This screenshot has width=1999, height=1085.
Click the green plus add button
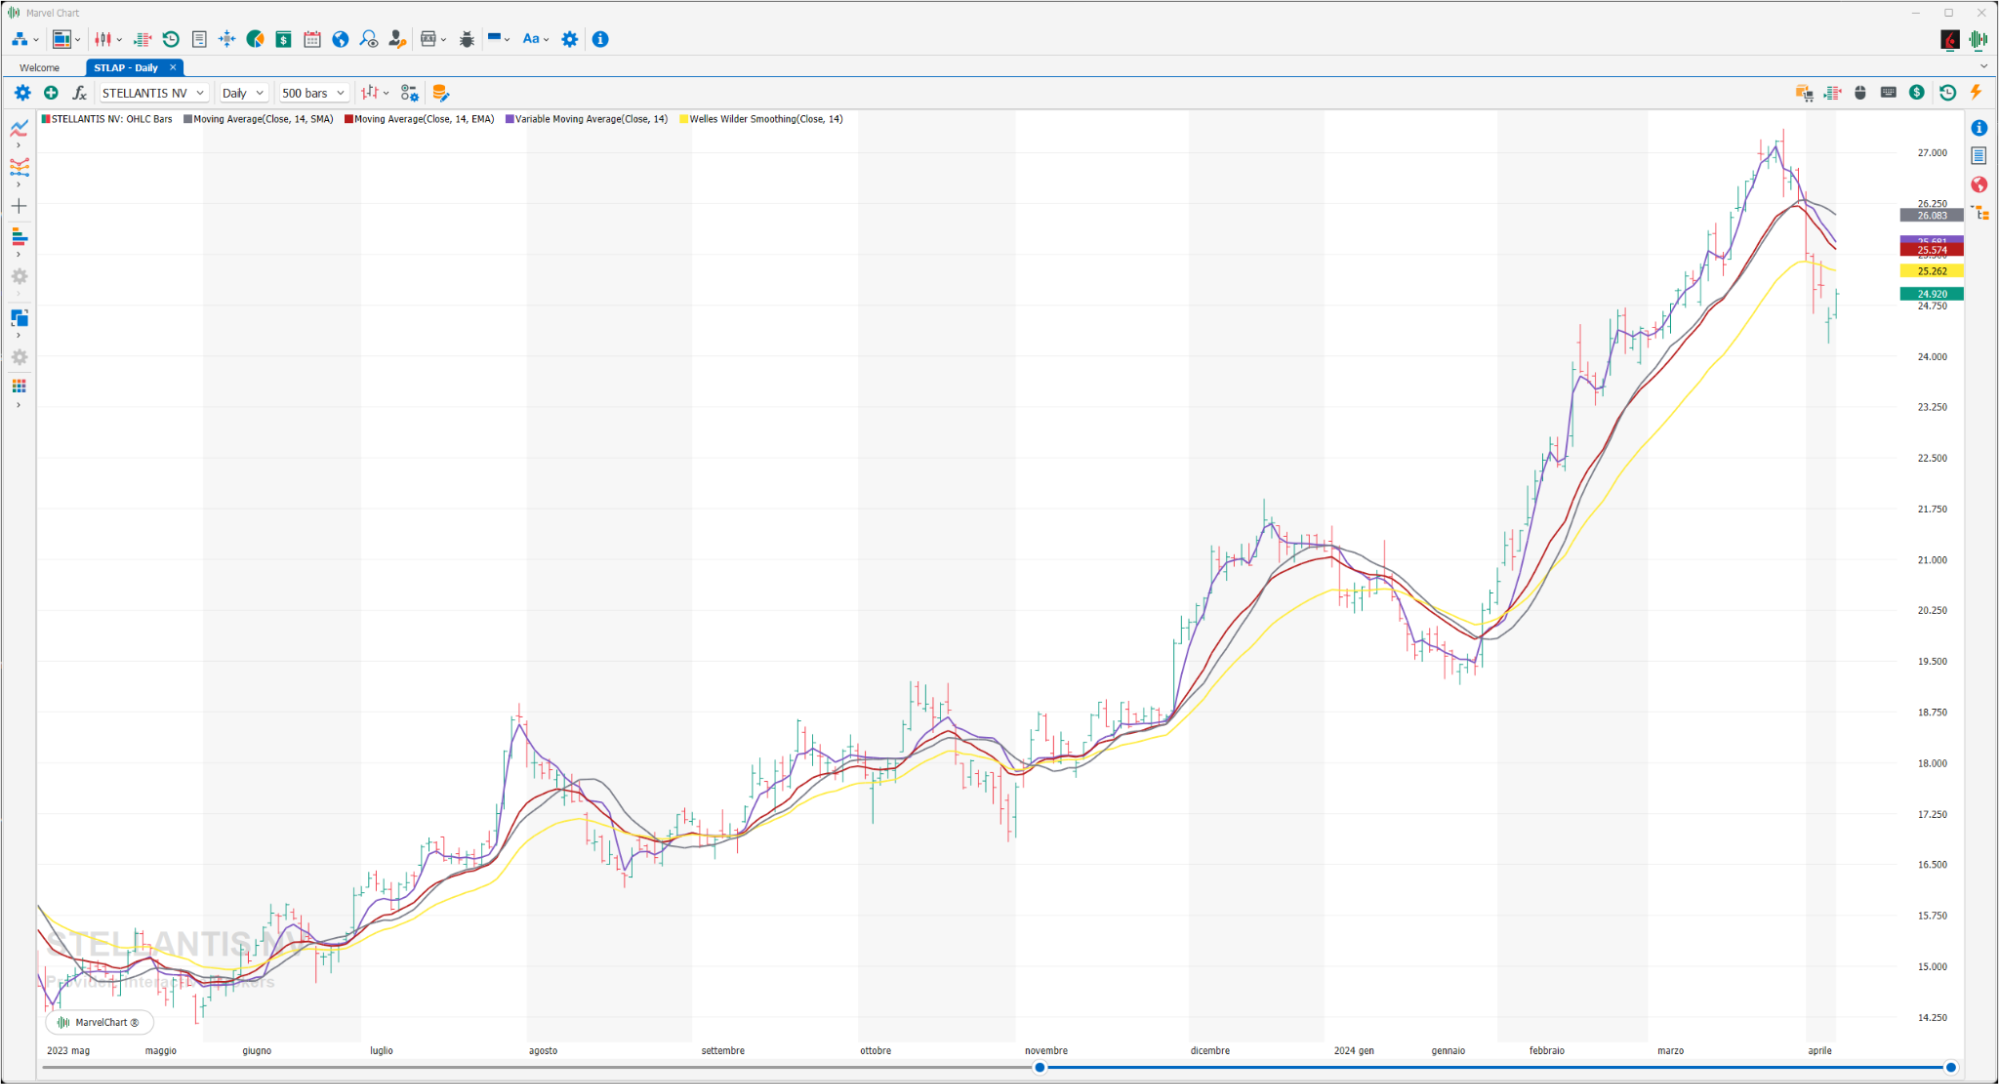click(51, 93)
